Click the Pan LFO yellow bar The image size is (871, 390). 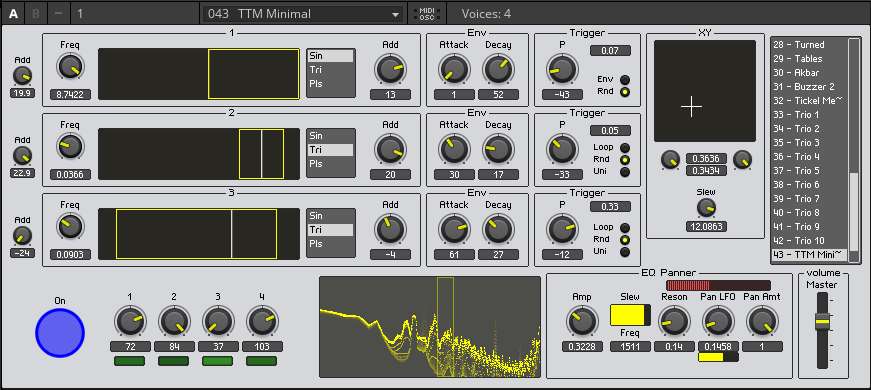point(718,357)
